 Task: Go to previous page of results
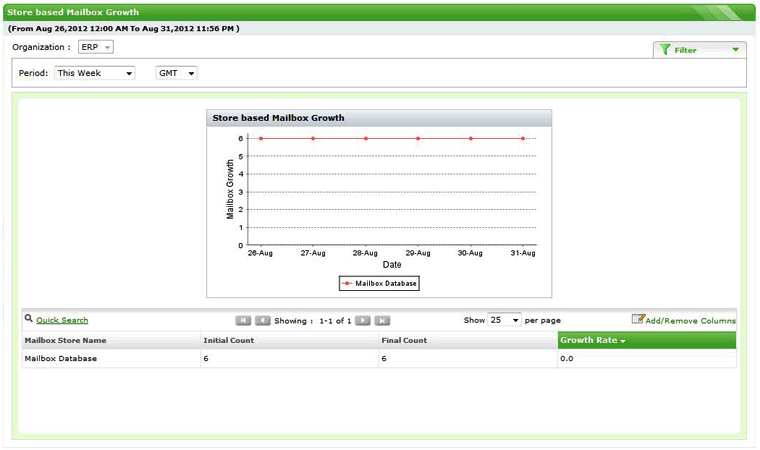[x=262, y=321]
